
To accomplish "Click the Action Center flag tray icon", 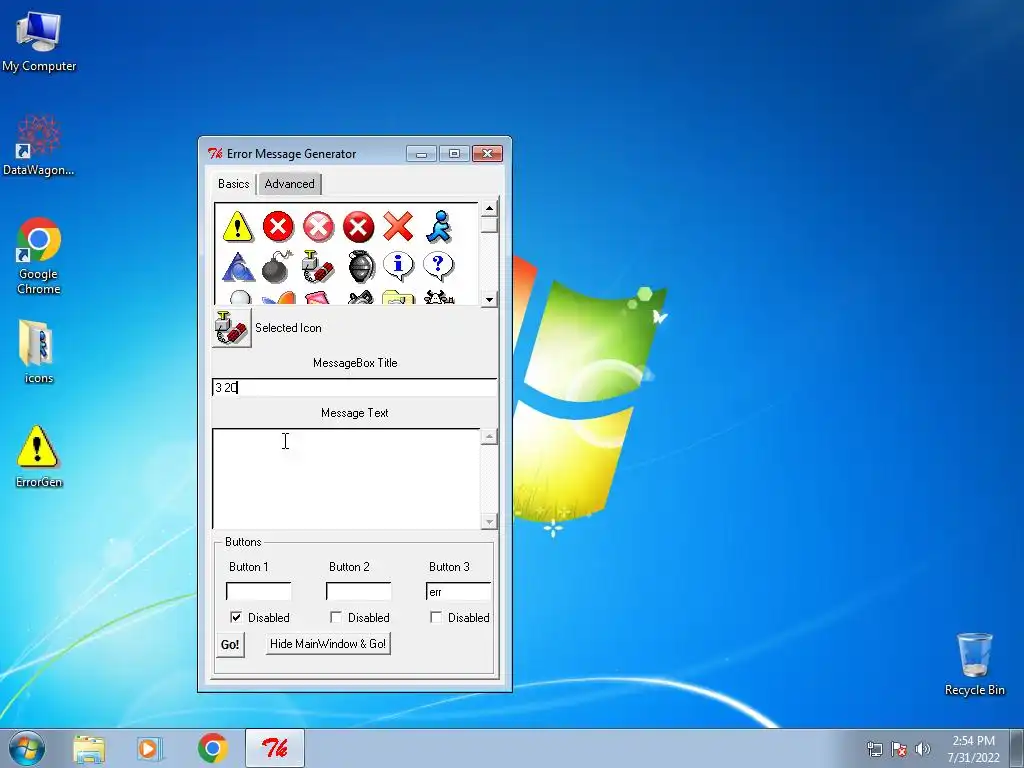I will point(899,748).
